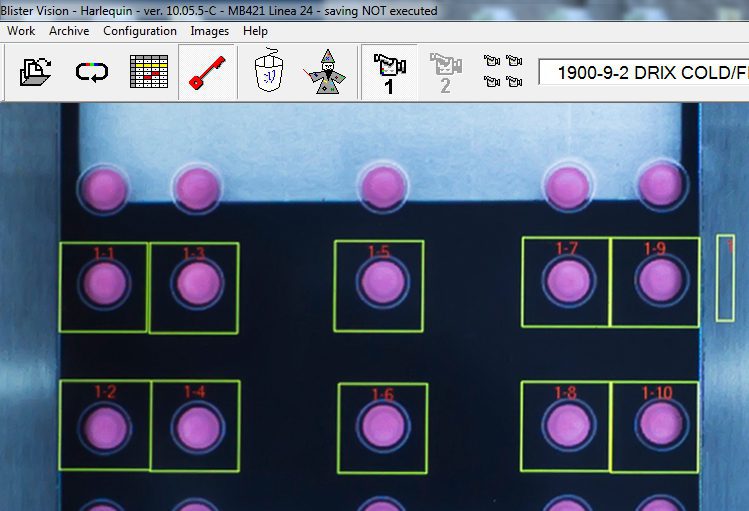749x511 pixels.
Task: Open the Help menu
Action: (255, 31)
